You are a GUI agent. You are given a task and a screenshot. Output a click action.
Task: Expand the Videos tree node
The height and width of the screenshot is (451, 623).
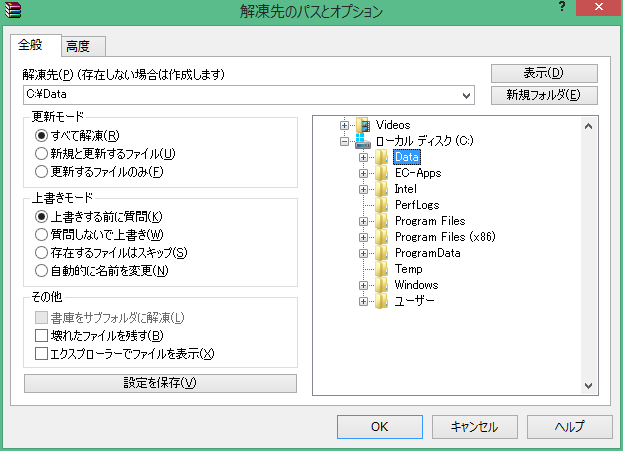[x=344, y=126]
